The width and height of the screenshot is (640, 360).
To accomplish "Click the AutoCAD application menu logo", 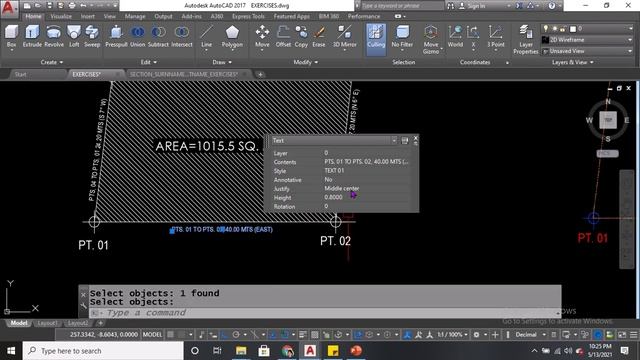I will (x=9, y=7).
